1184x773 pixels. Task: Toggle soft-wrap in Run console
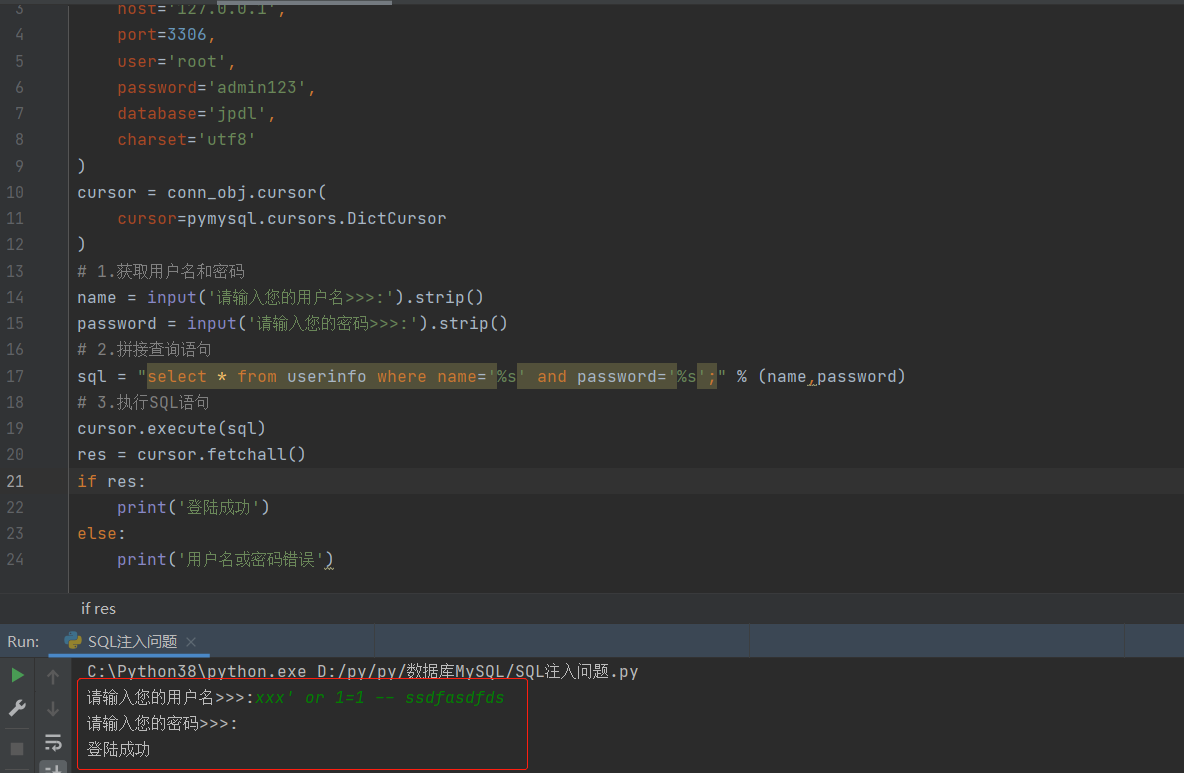click(53, 743)
